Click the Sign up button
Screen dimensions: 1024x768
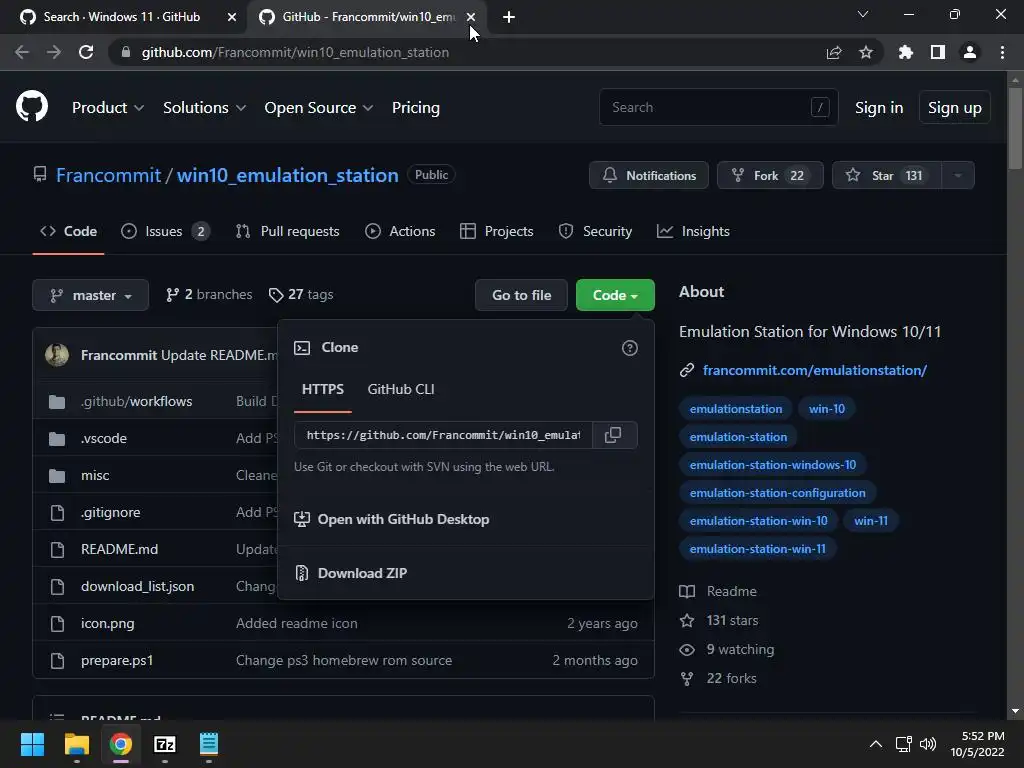[x=954, y=108]
